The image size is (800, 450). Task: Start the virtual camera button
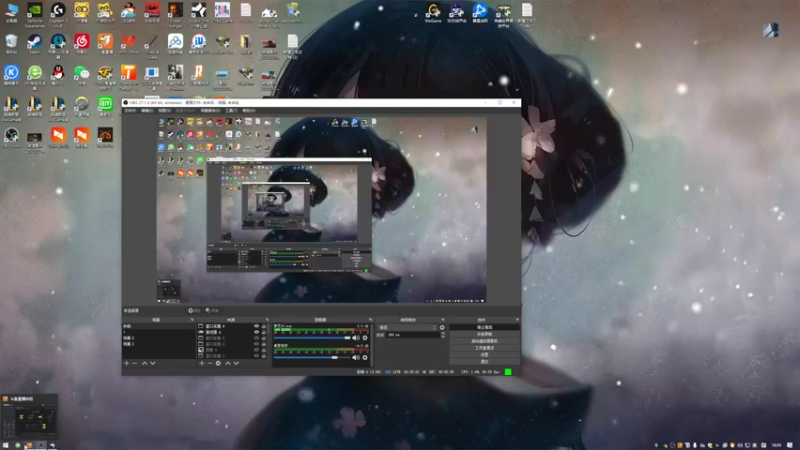(484, 341)
